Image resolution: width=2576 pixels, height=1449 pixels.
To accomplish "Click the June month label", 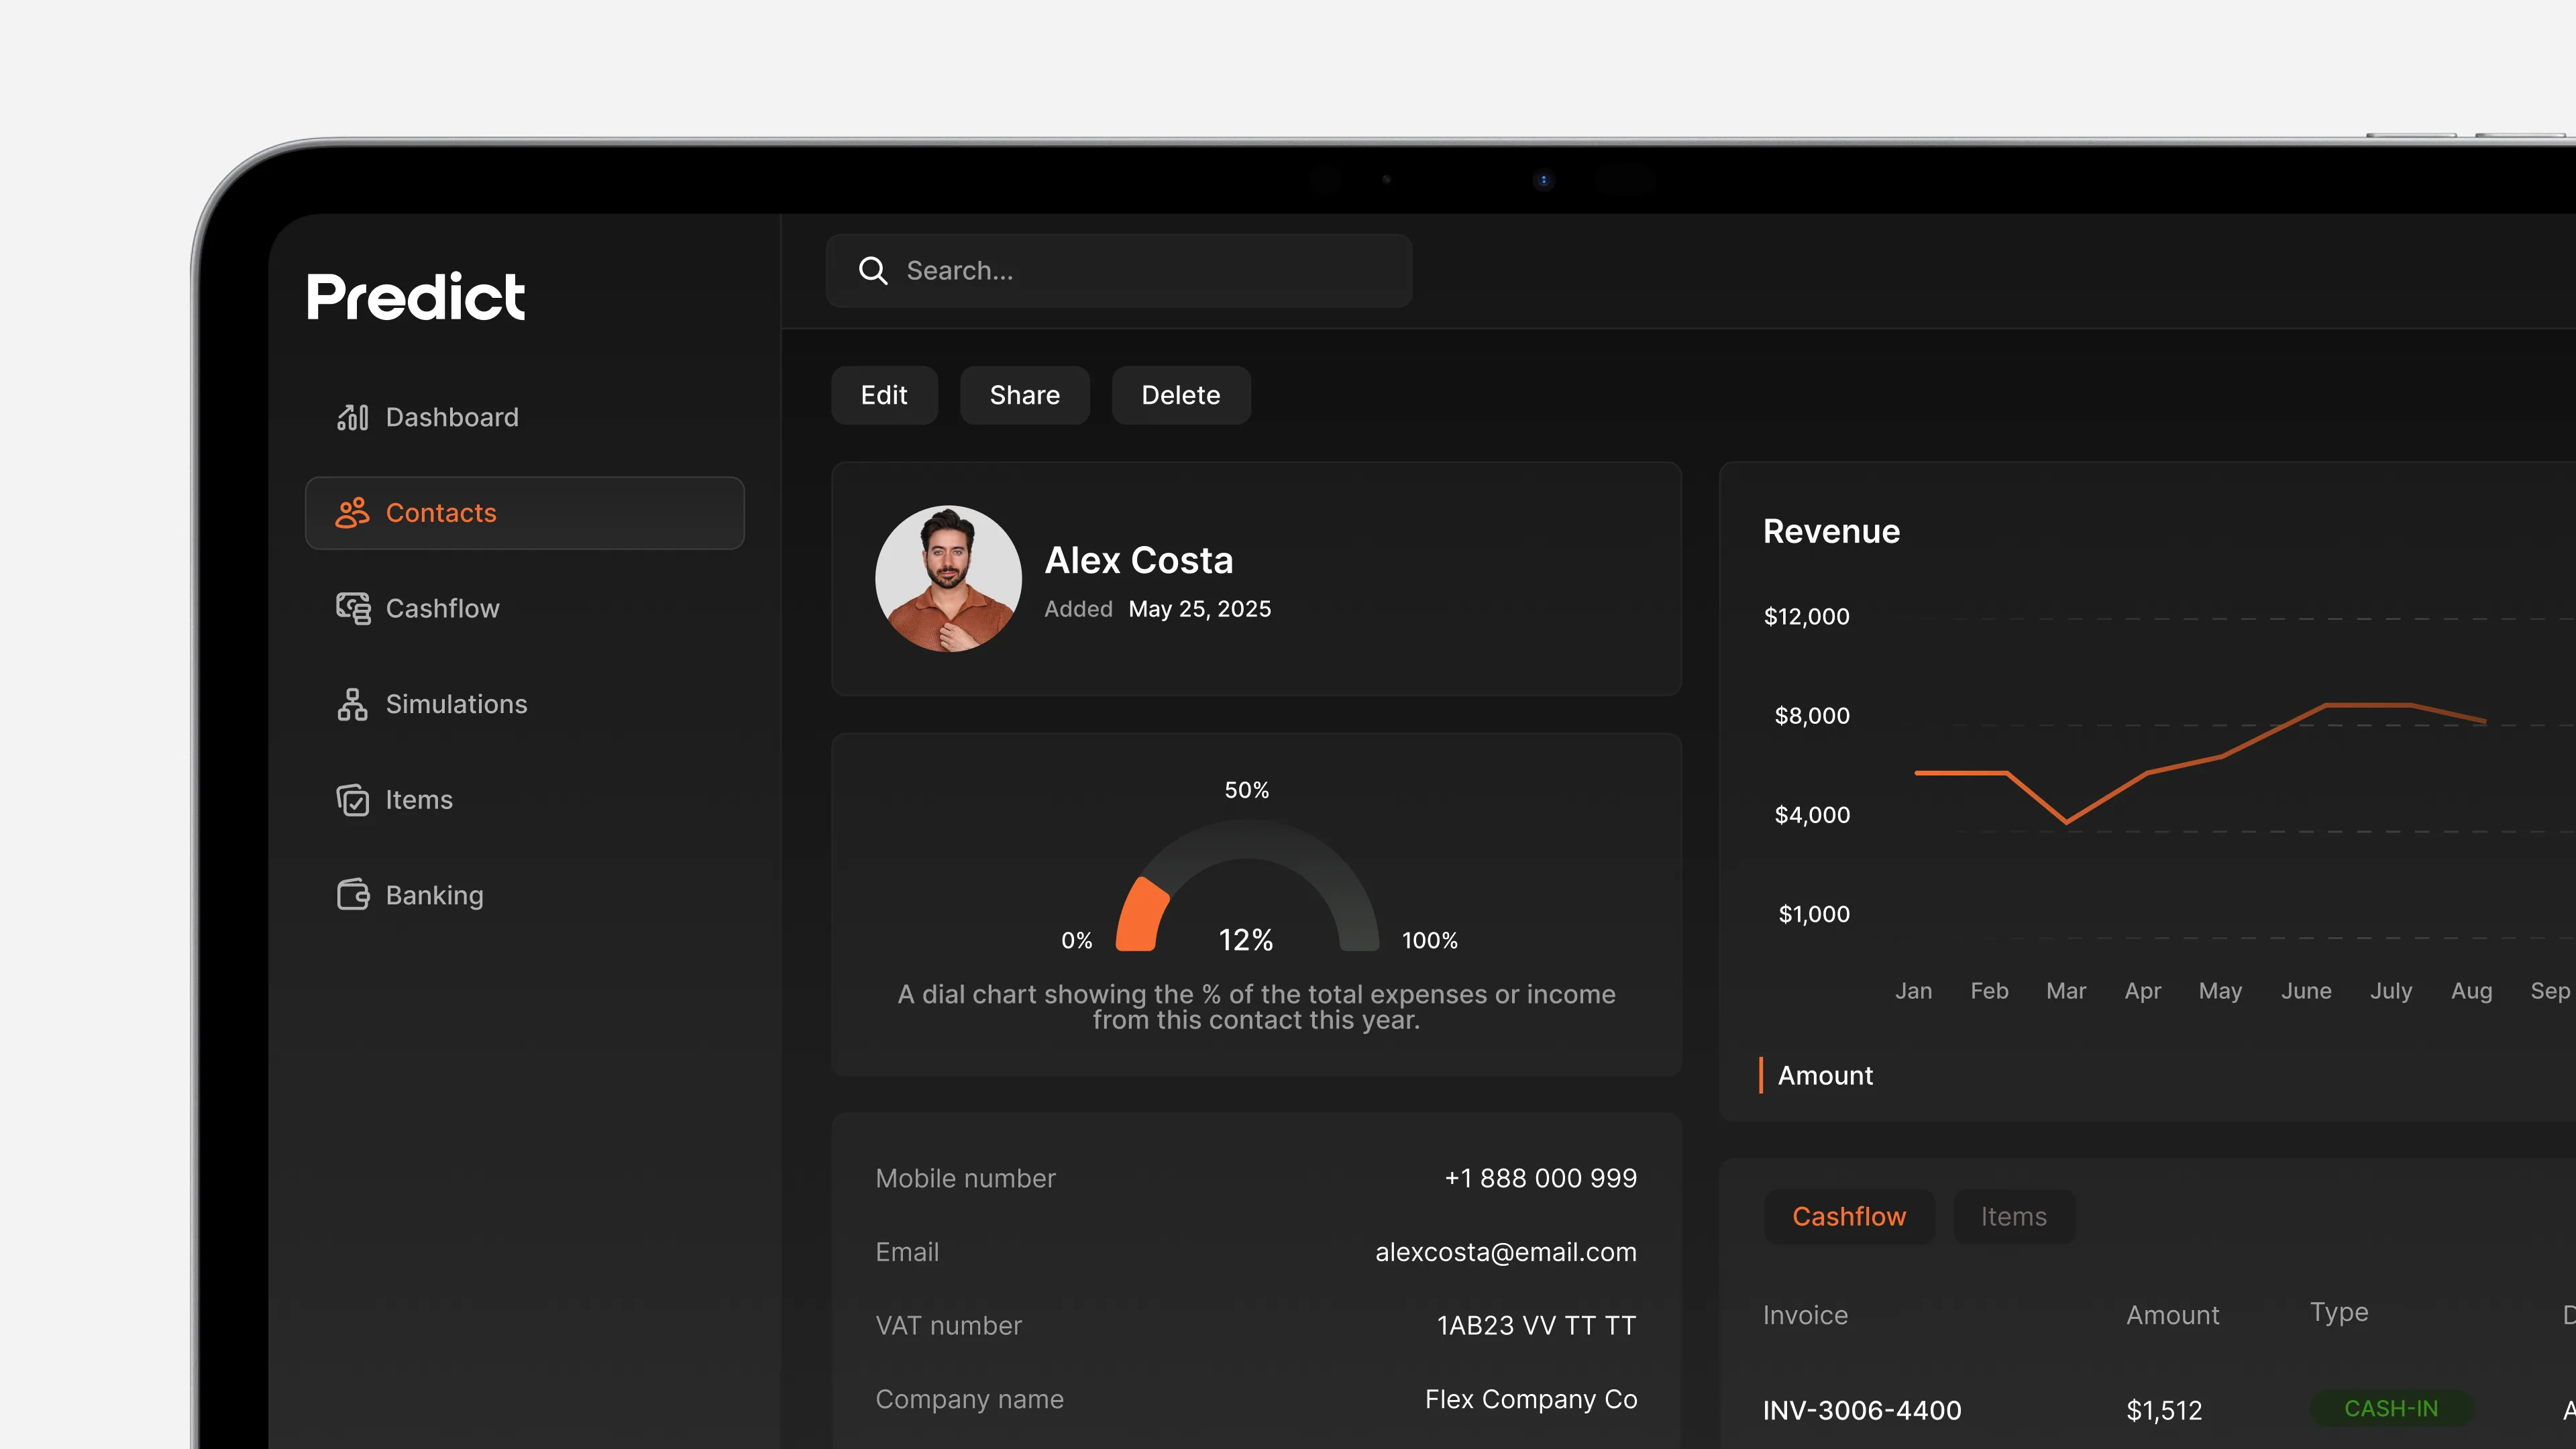I will pos(2306,990).
